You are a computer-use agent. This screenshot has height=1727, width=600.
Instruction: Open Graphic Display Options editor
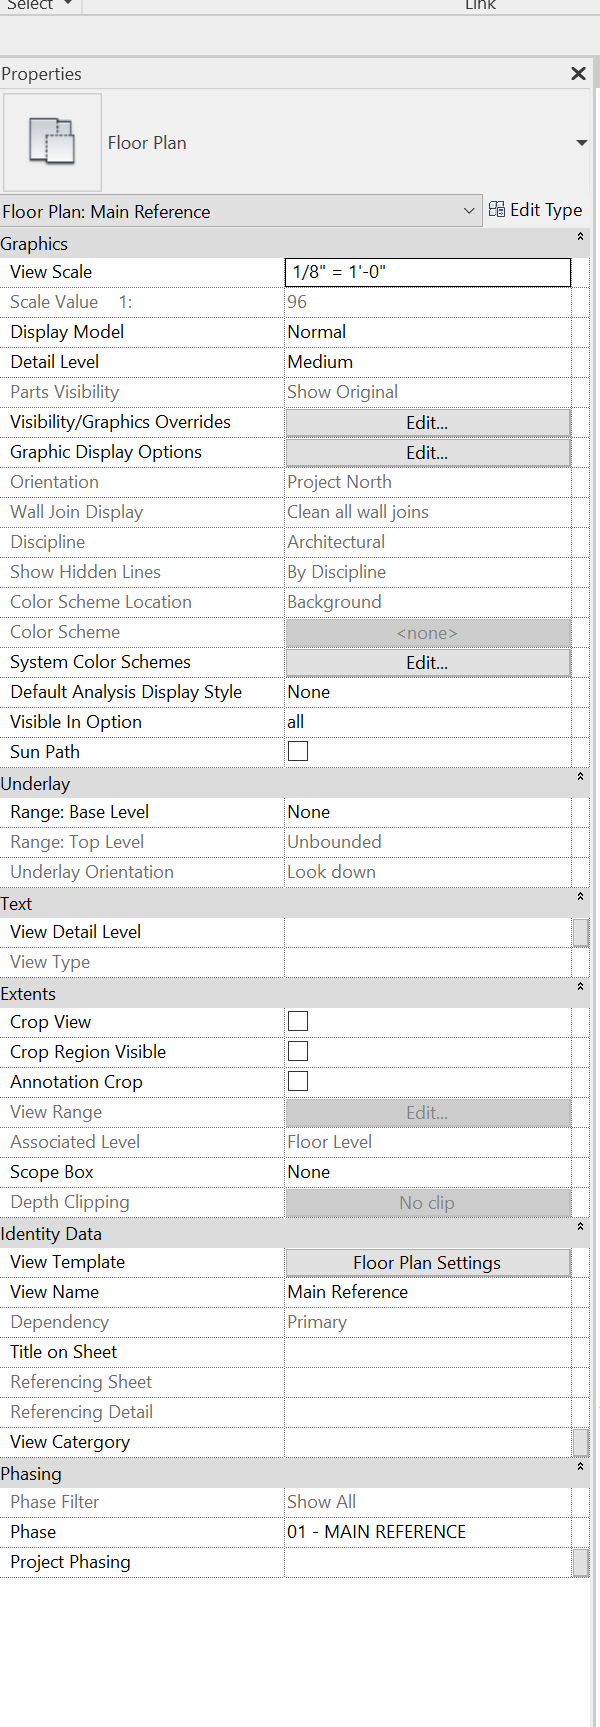pyautogui.click(x=427, y=451)
